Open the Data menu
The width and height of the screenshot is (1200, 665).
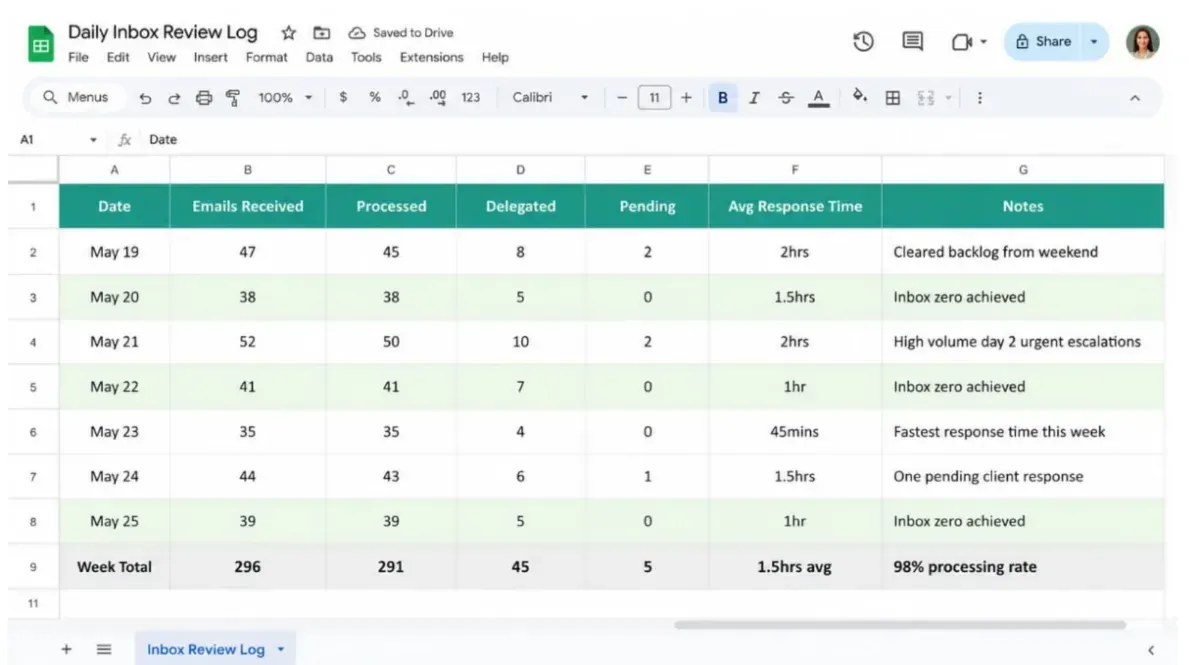click(319, 57)
